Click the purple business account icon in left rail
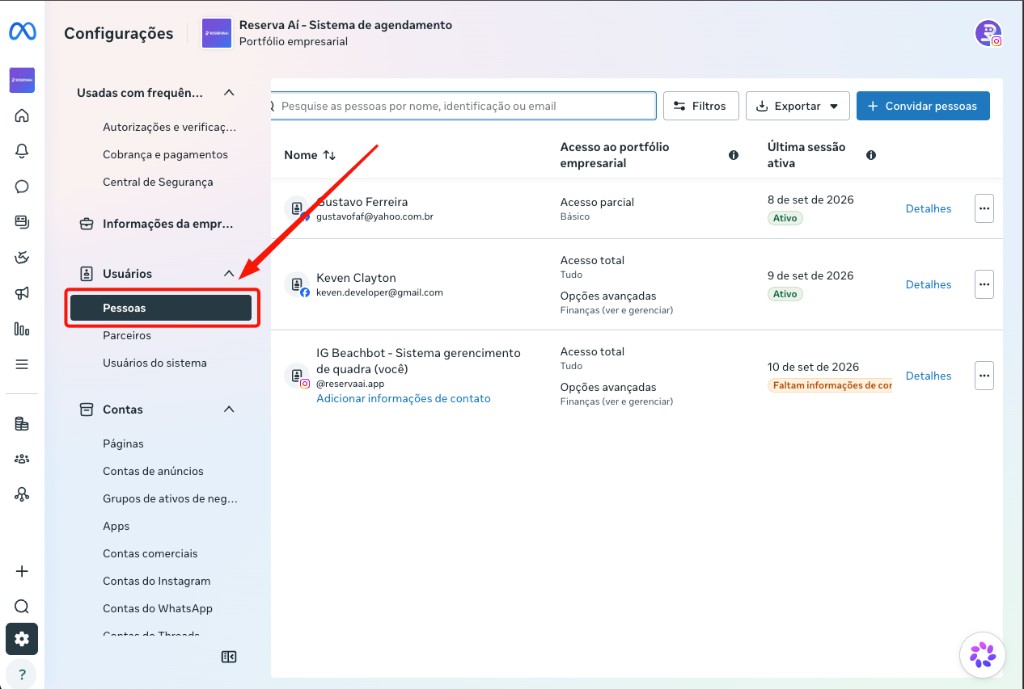The image size is (1024, 689). 22,80
